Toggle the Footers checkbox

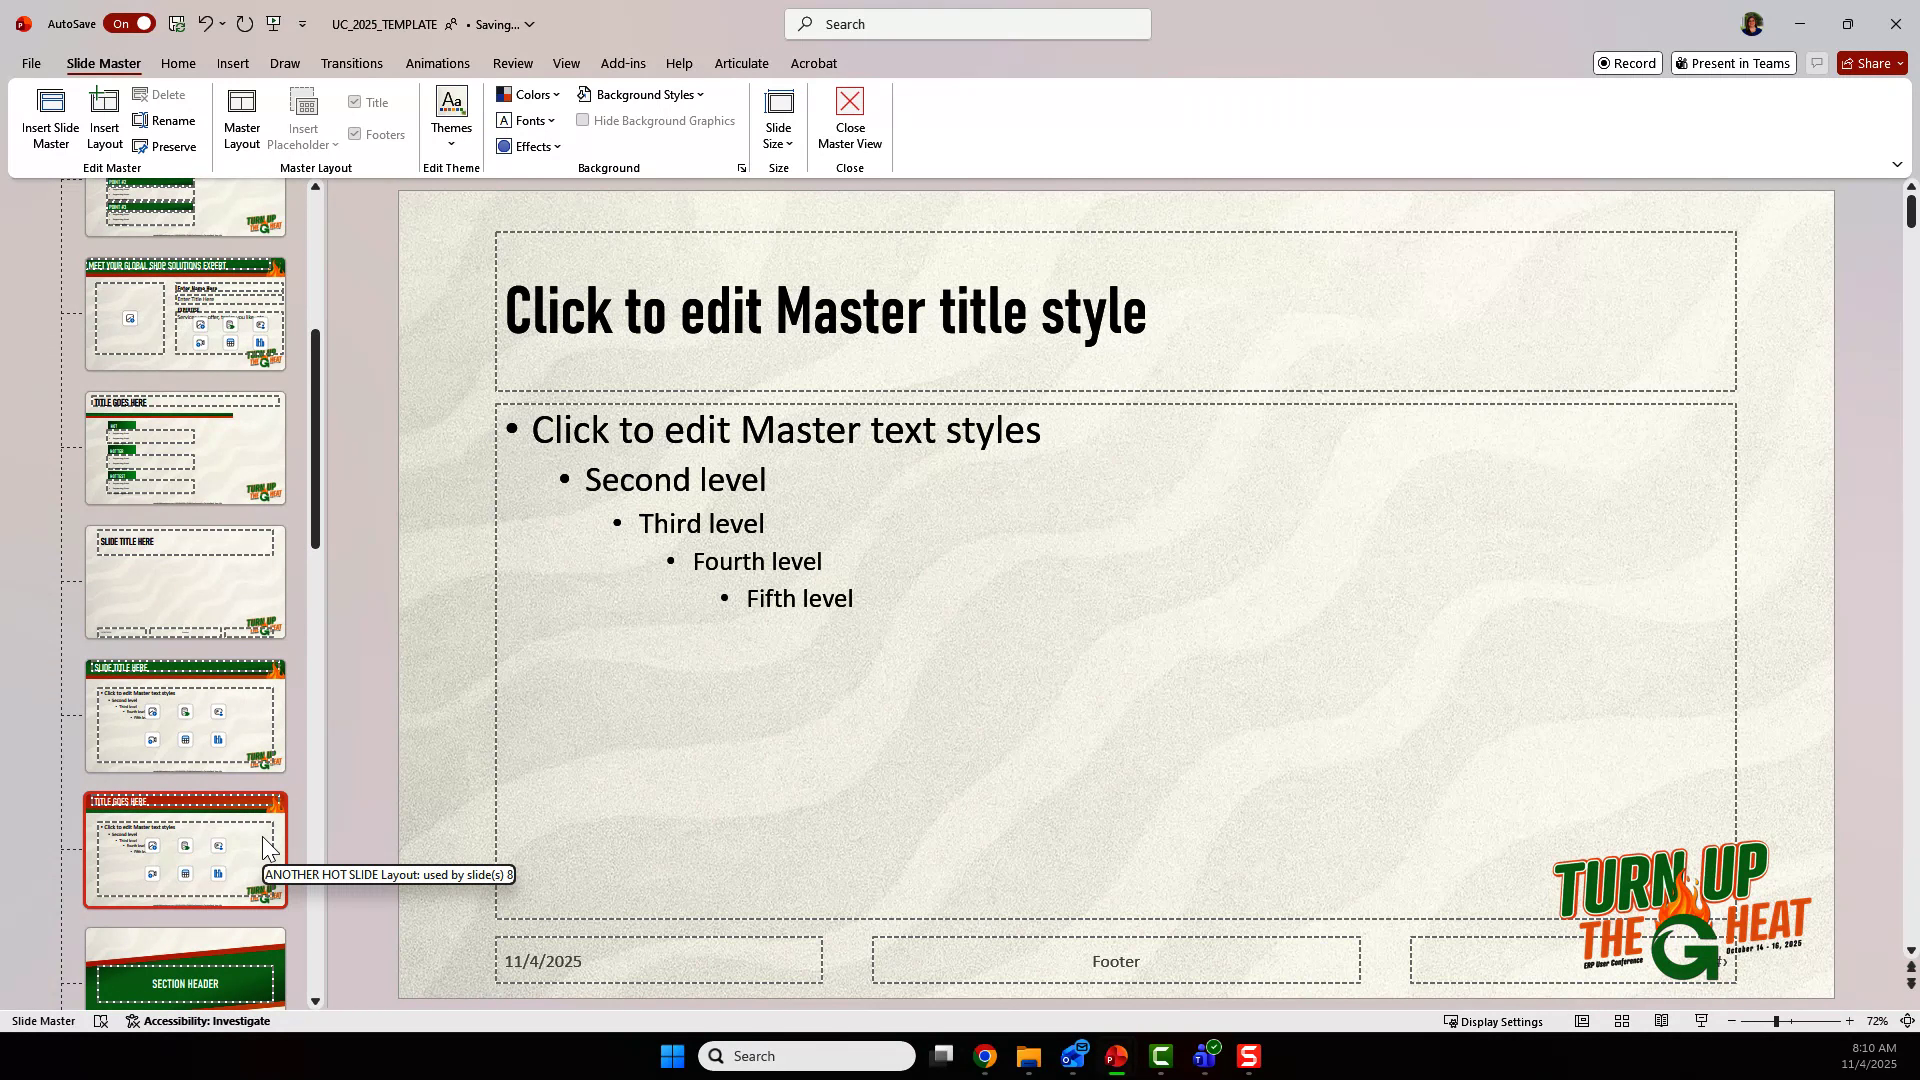355,133
